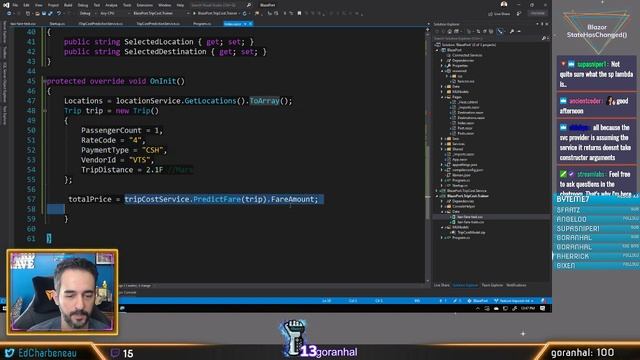
Task: Select appsettings.json in Solution Explorer
Action: tap(464, 165)
